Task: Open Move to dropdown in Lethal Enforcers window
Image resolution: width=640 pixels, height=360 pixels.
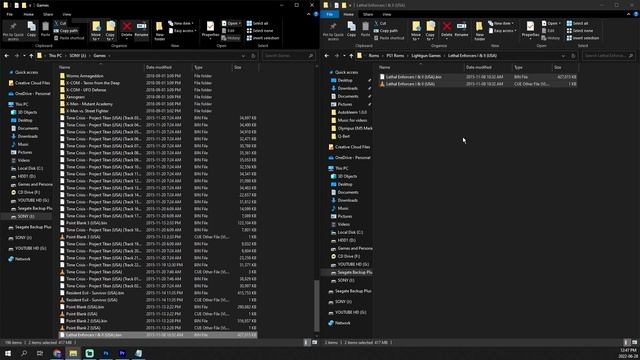Action: click(x=416, y=31)
